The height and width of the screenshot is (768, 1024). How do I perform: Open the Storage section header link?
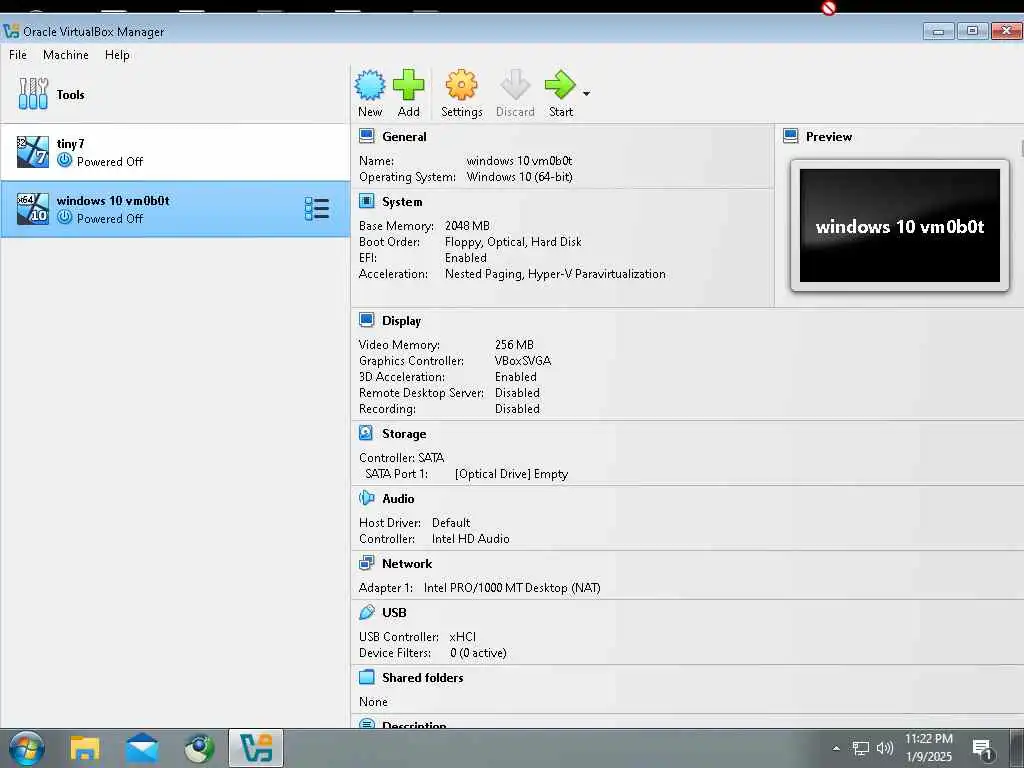[x=404, y=434]
